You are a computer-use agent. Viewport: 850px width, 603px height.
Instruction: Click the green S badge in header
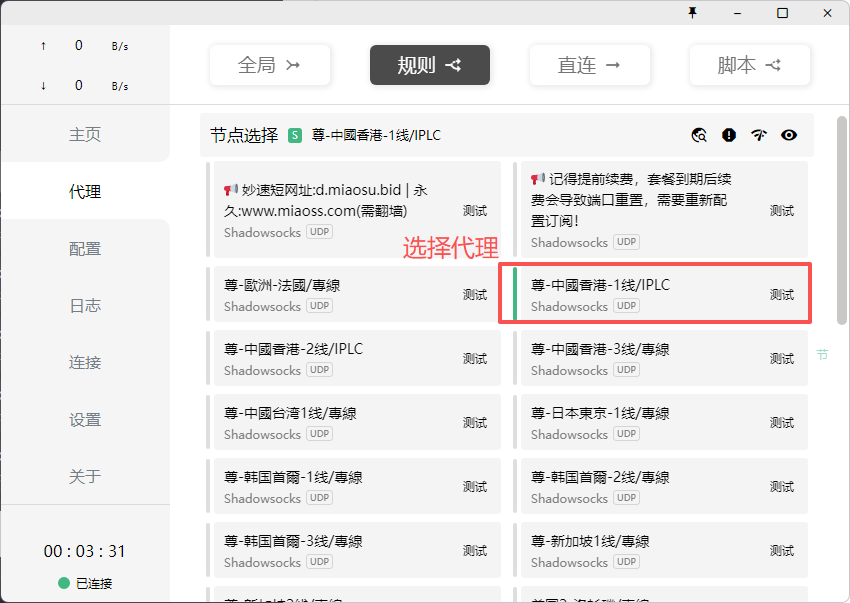(x=295, y=135)
